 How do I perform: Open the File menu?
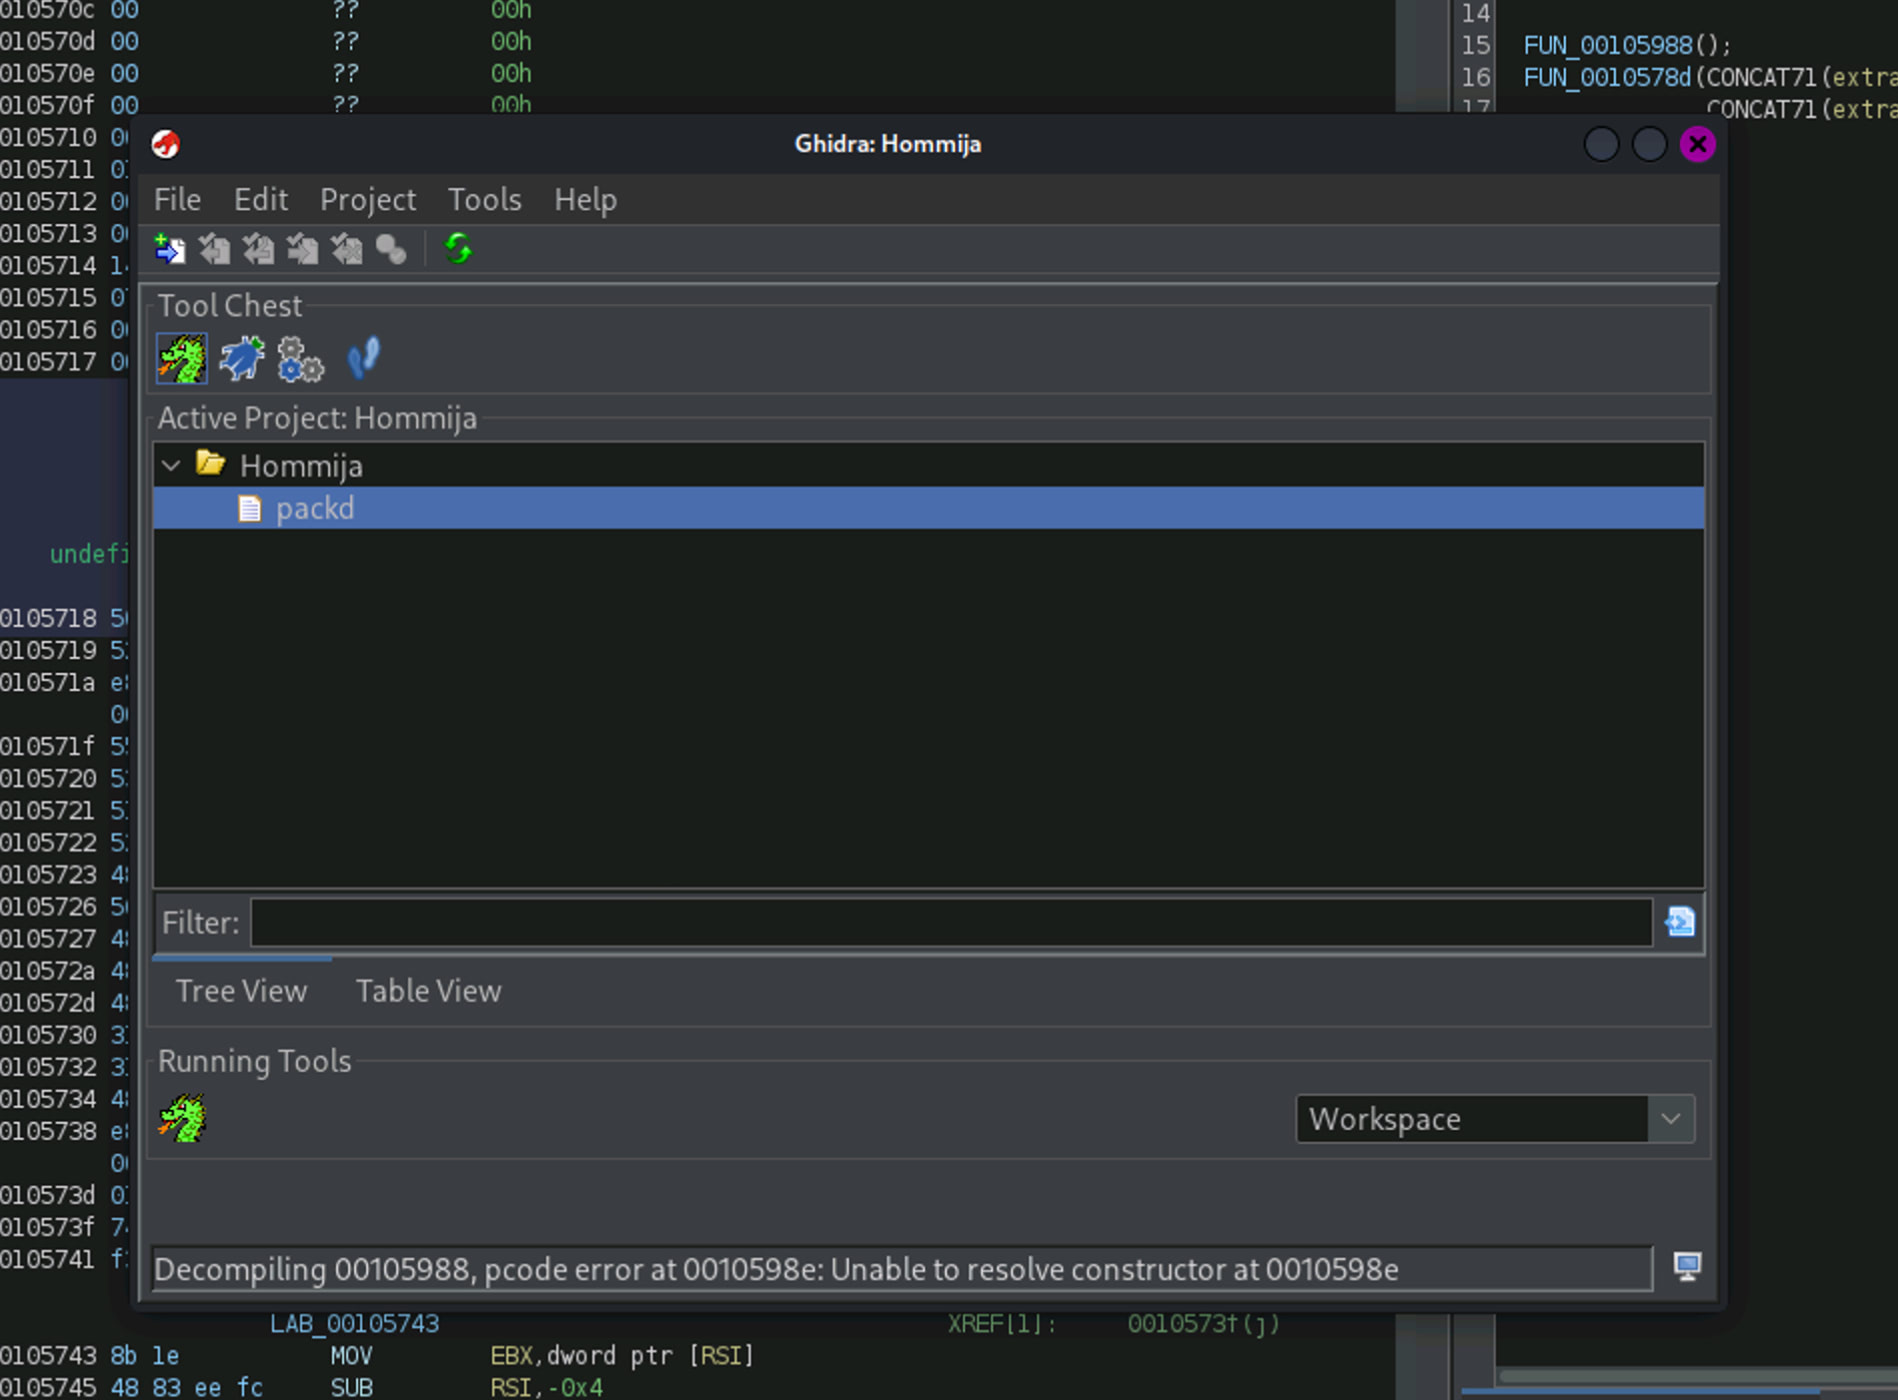tap(177, 200)
